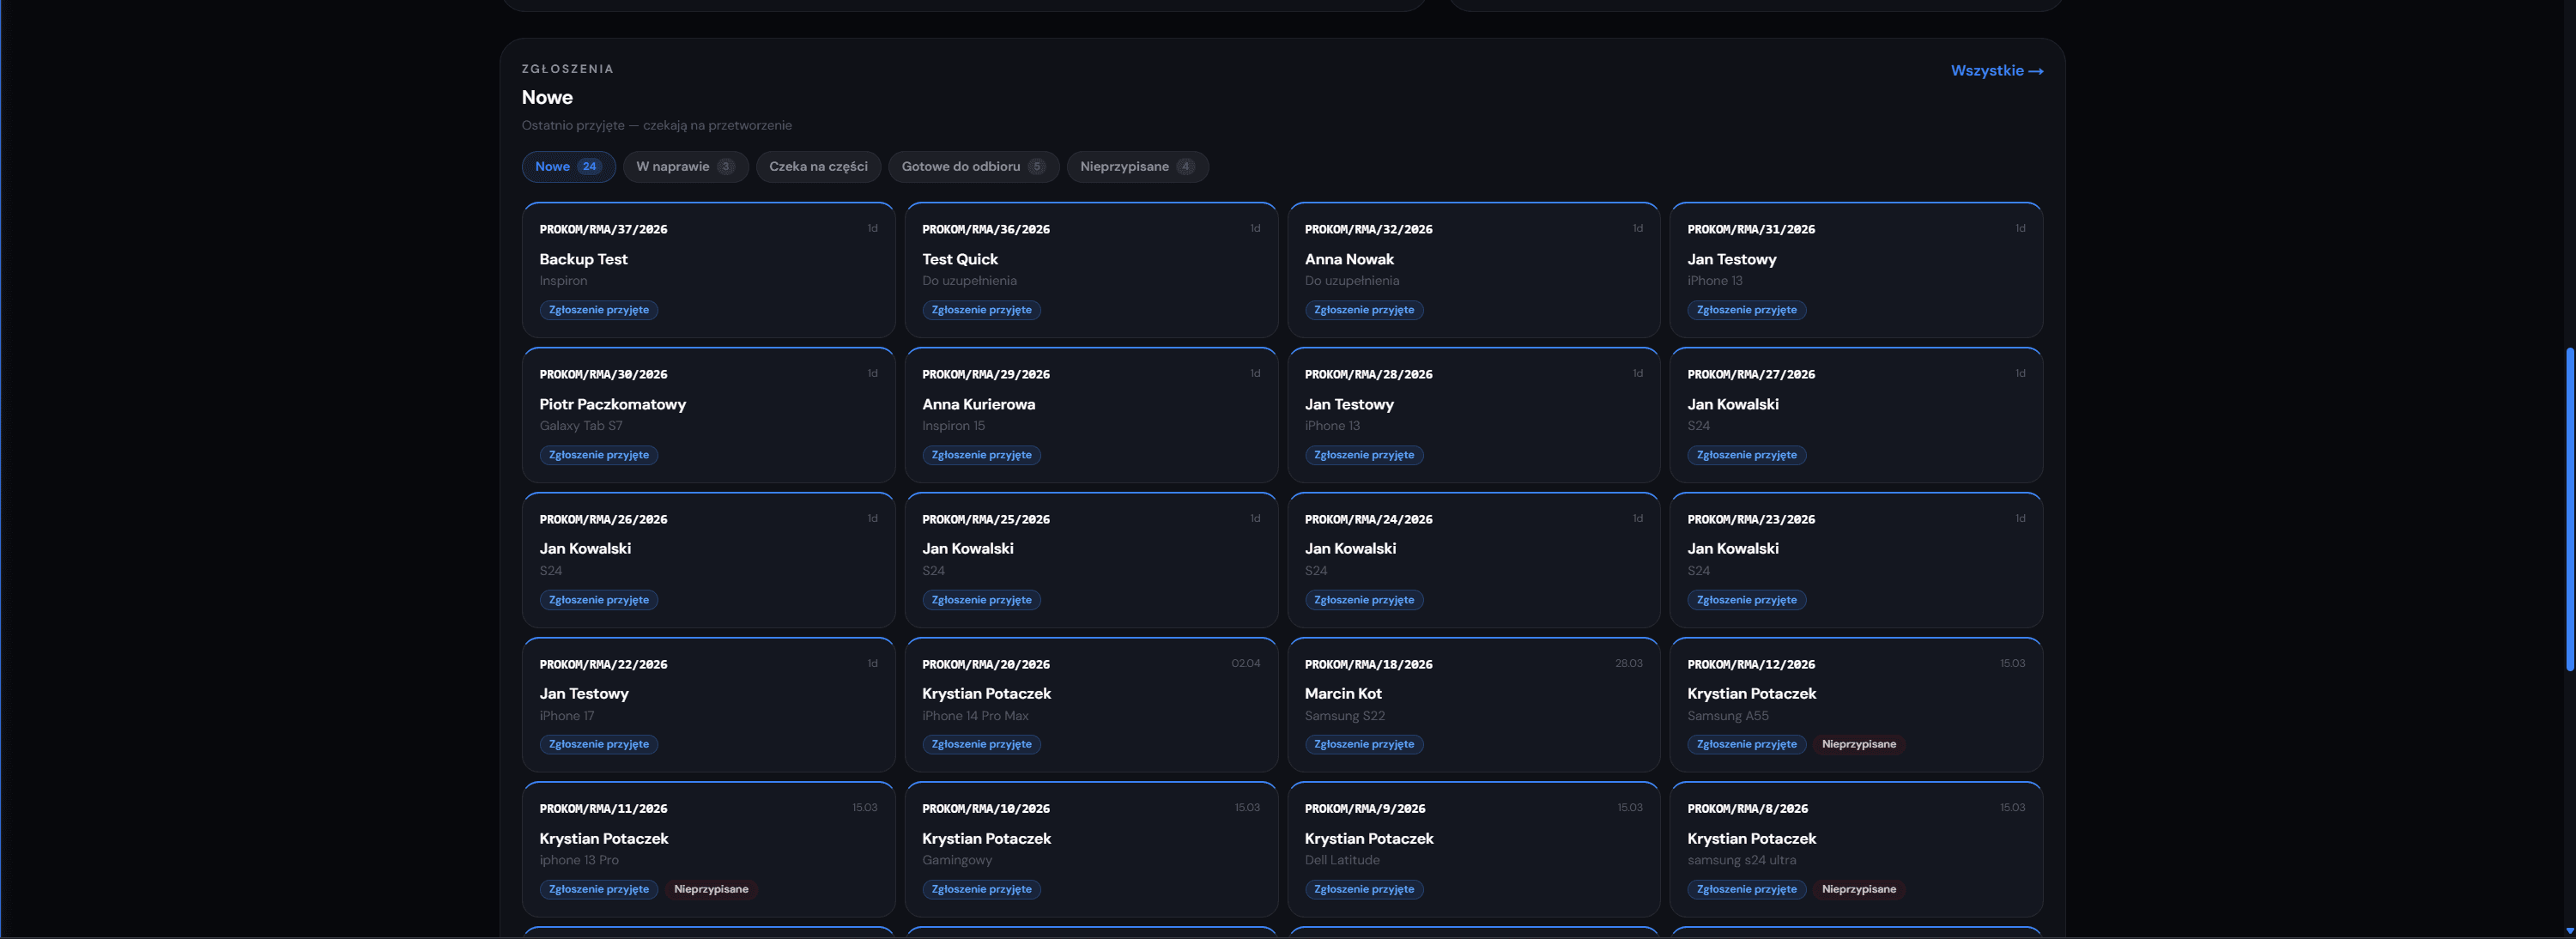Click the Inspiron 15 device text
2576x939 pixels.
[x=953, y=426]
